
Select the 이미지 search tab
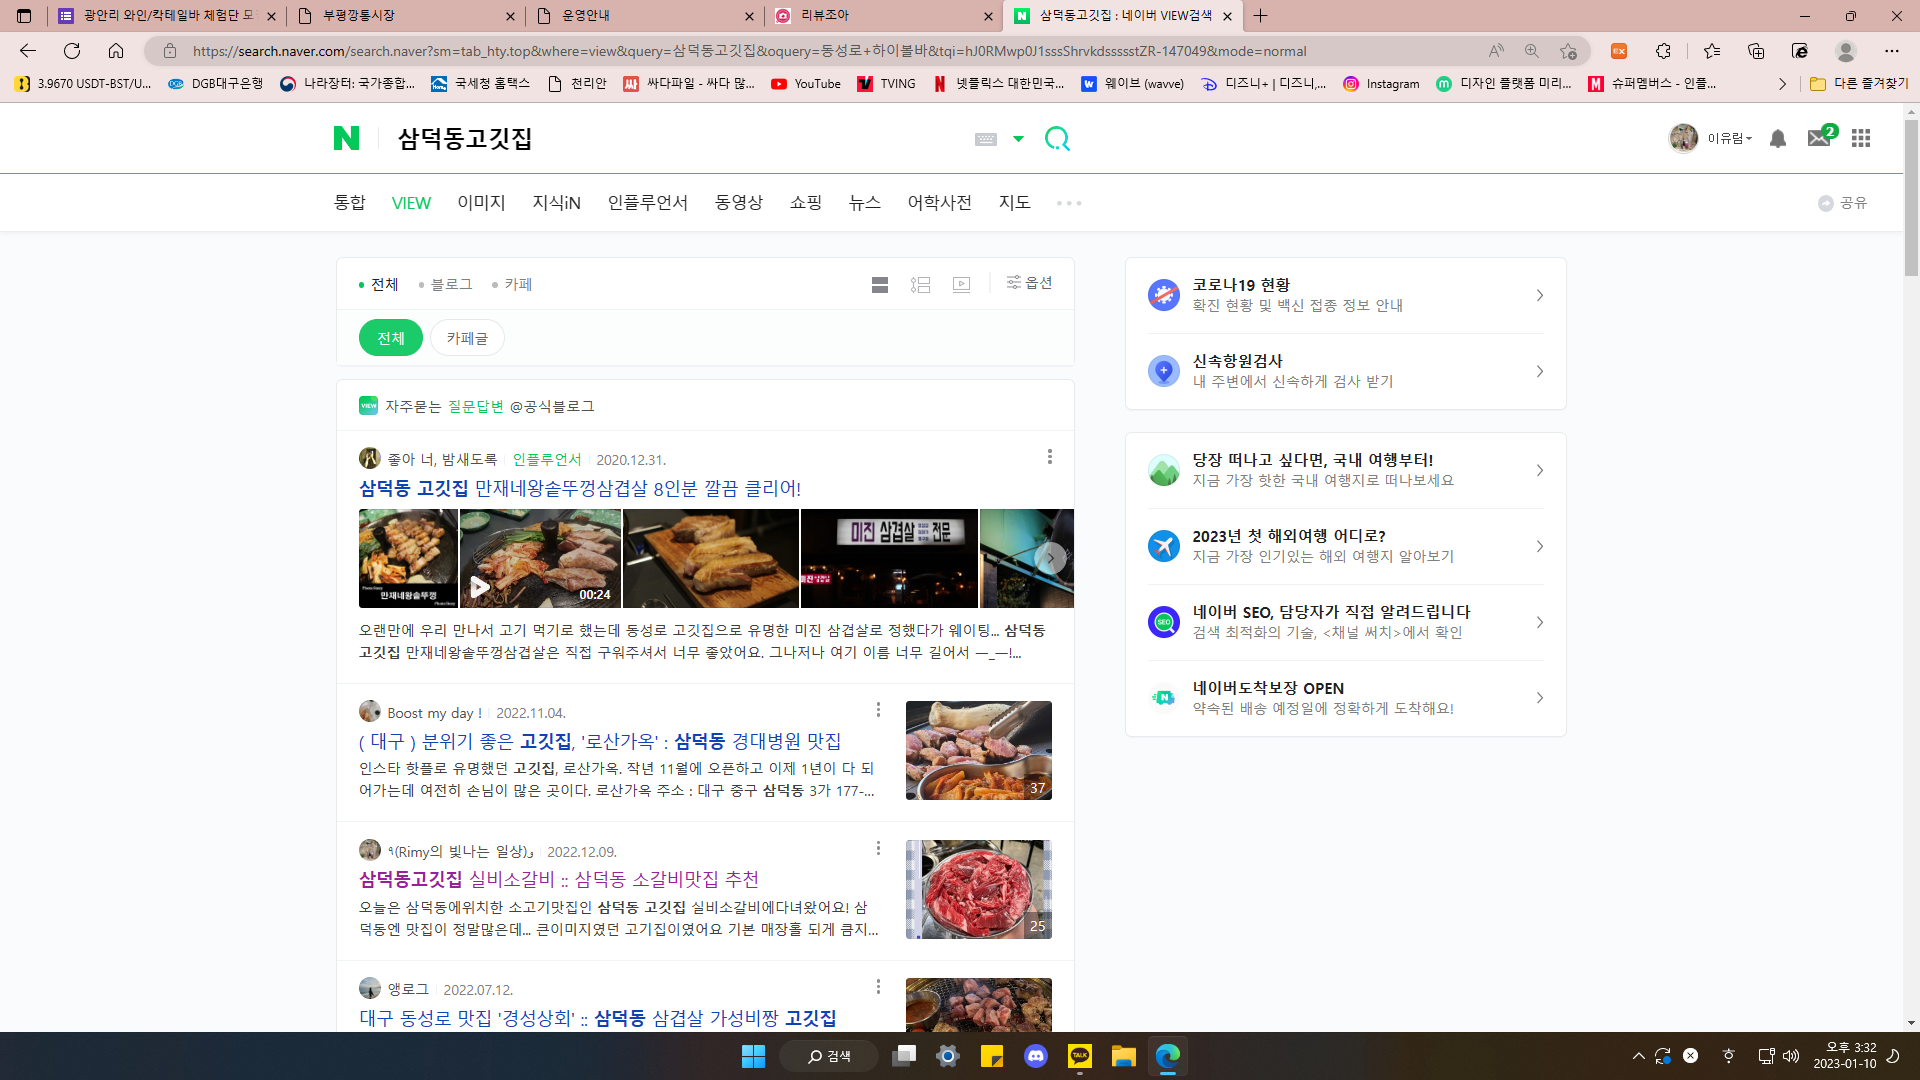click(x=481, y=202)
